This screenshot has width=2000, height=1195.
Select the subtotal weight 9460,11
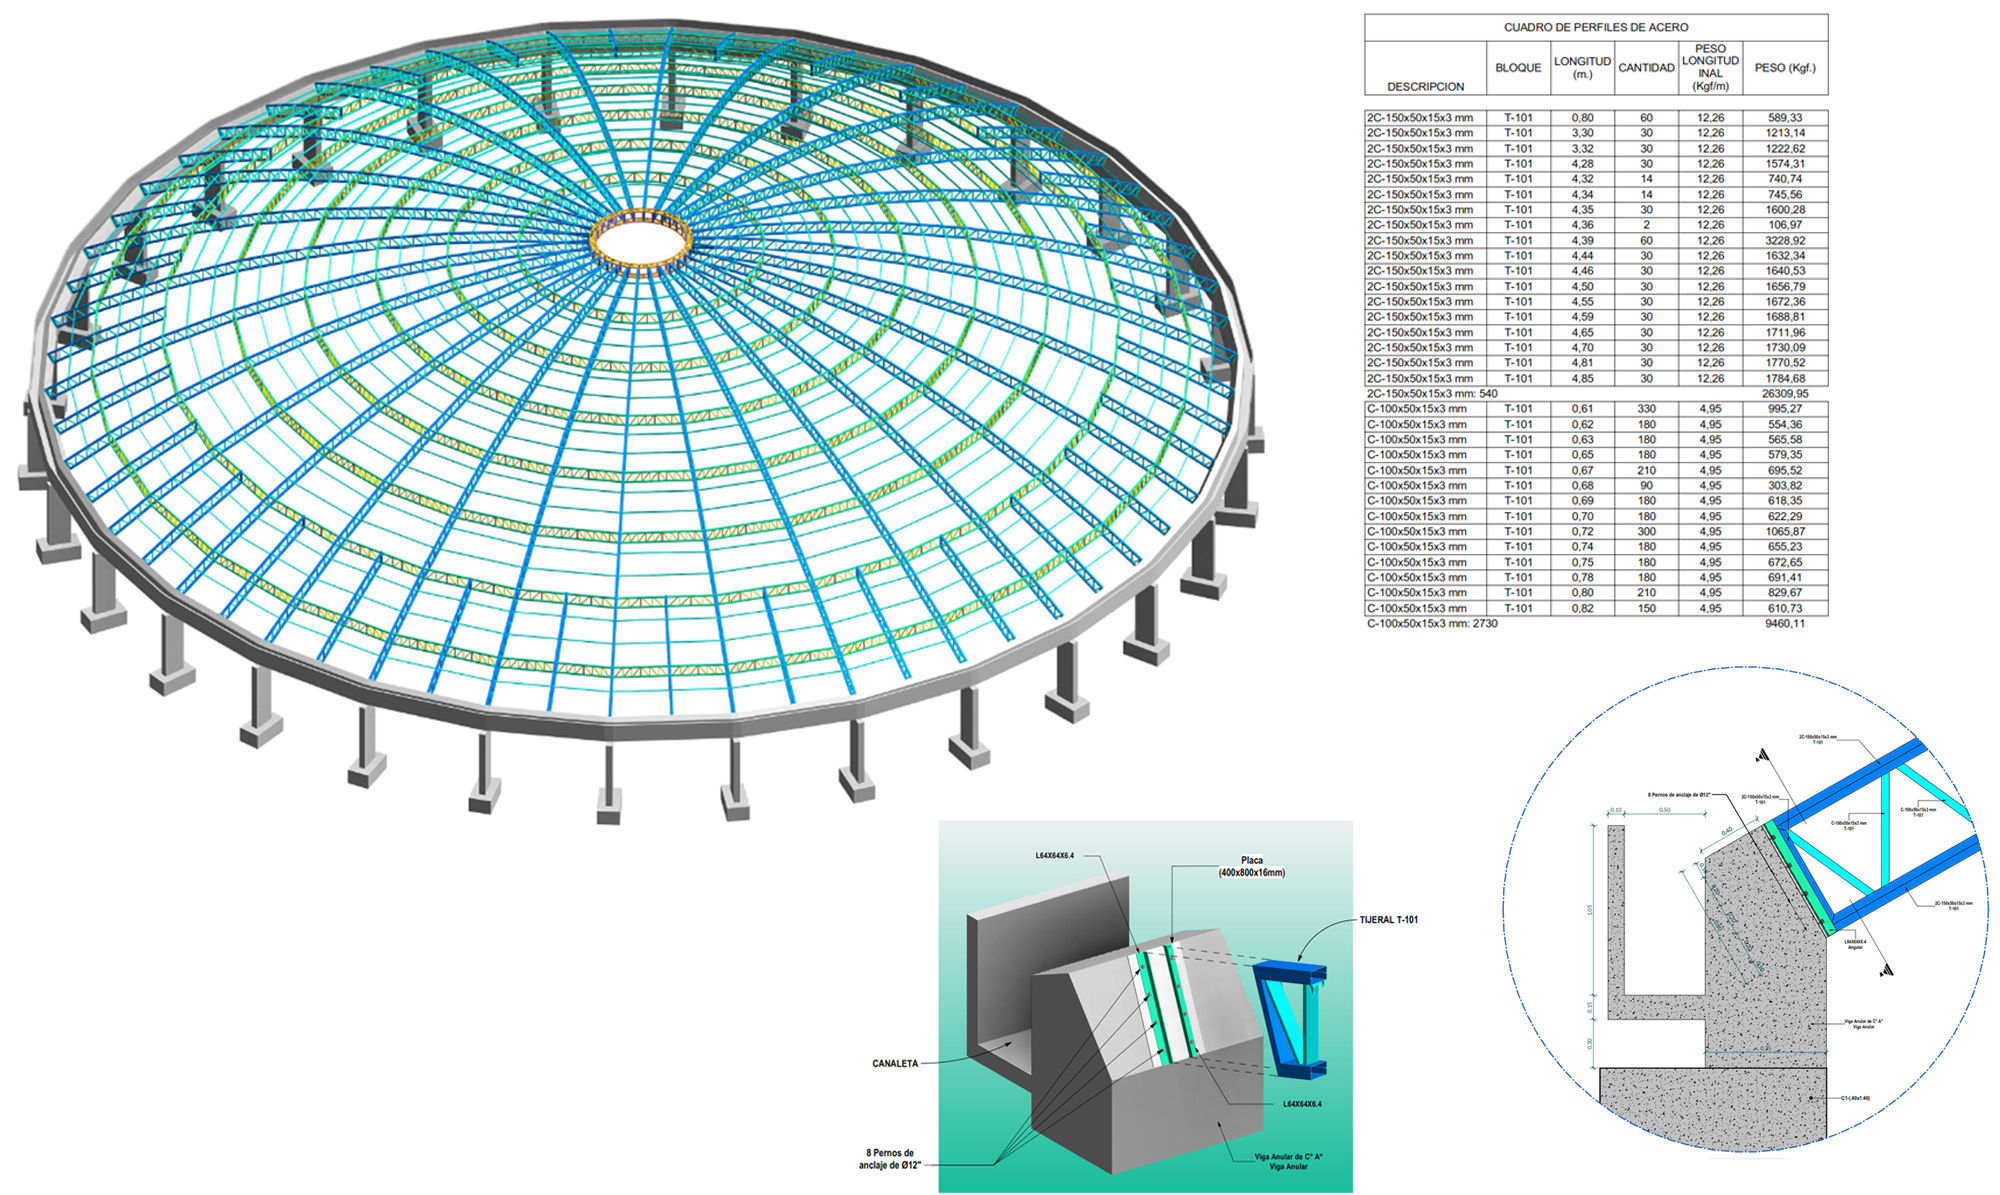pos(1785,624)
